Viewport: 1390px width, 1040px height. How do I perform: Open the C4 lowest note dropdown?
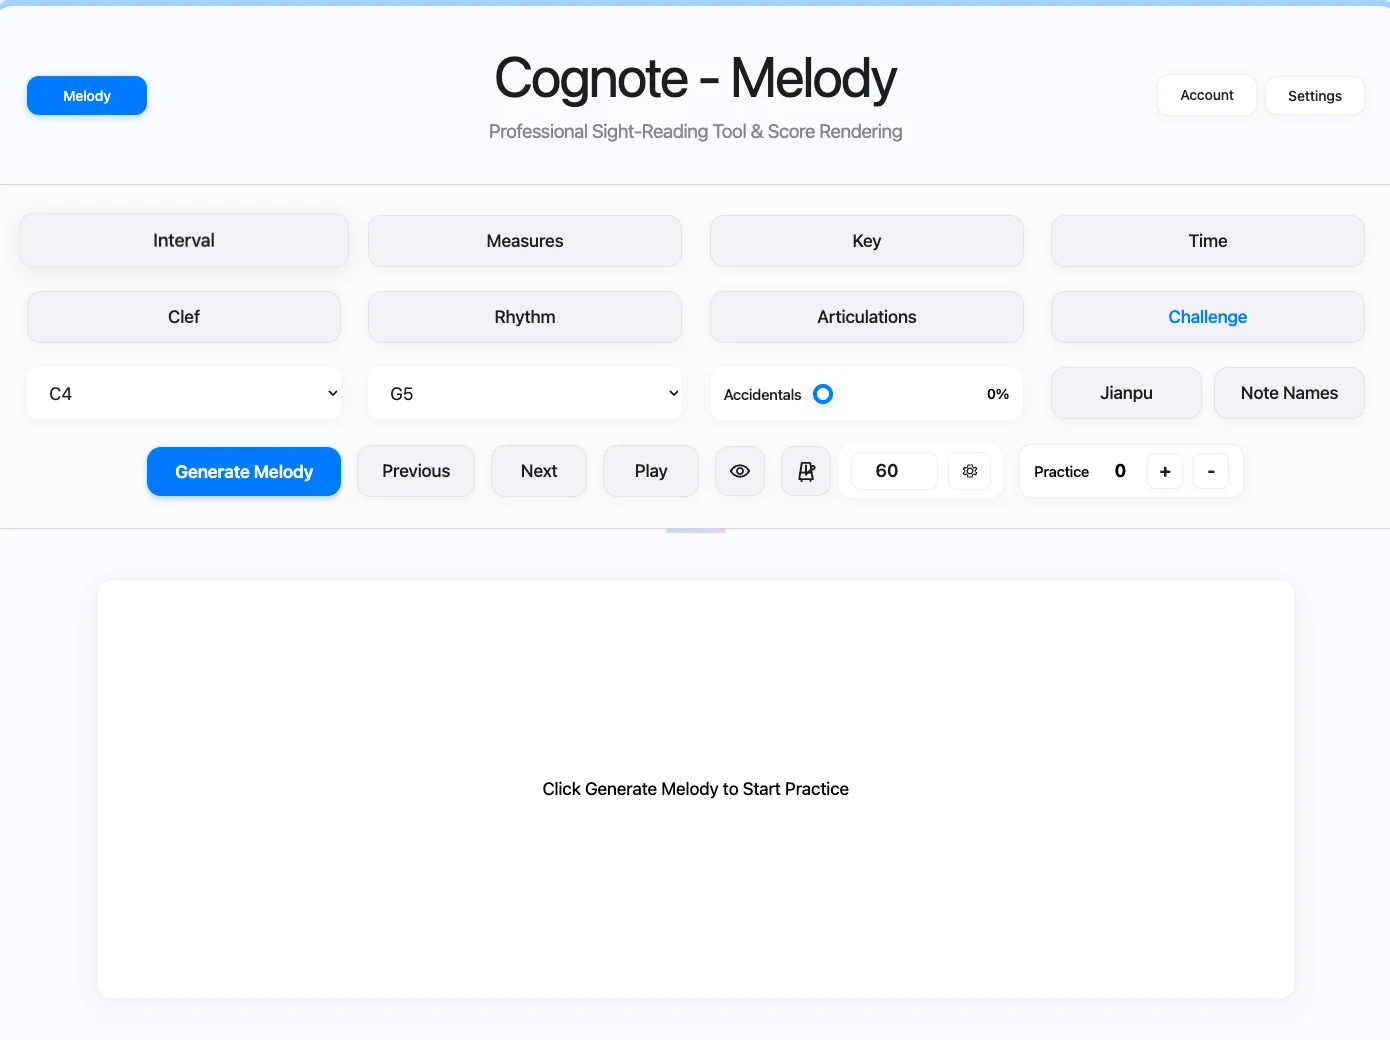click(184, 393)
